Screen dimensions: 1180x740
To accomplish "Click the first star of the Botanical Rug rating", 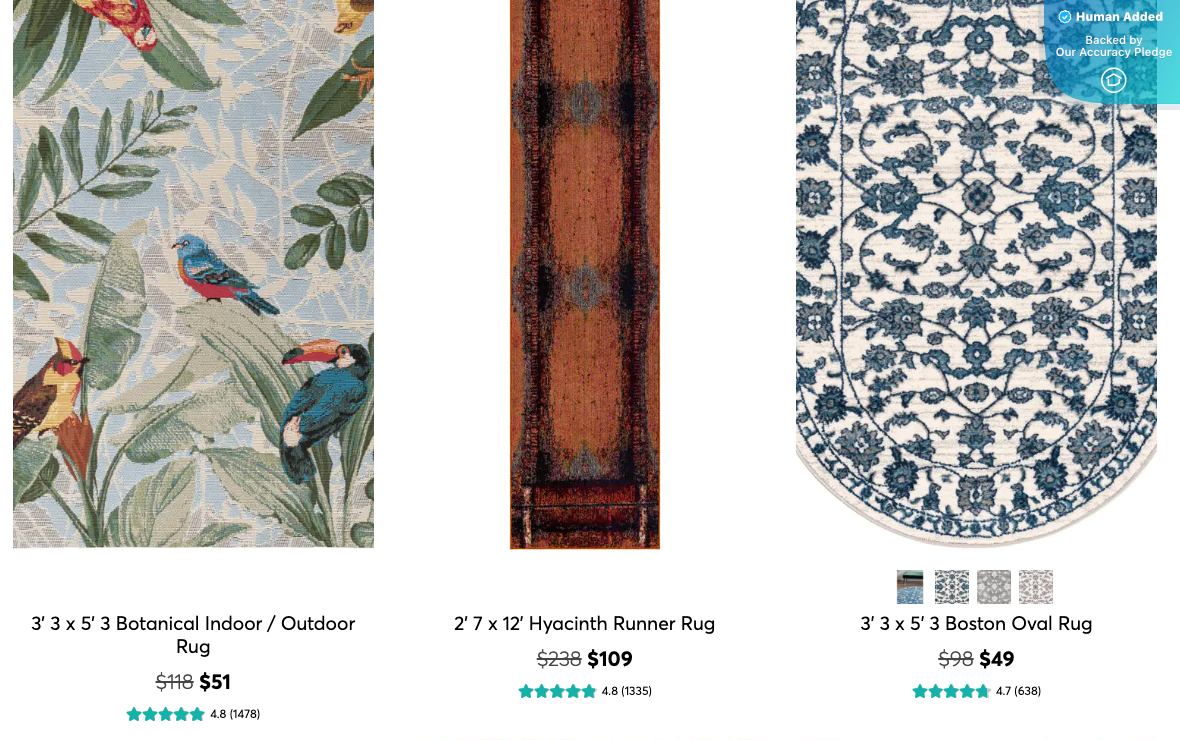I will tap(134, 714).
